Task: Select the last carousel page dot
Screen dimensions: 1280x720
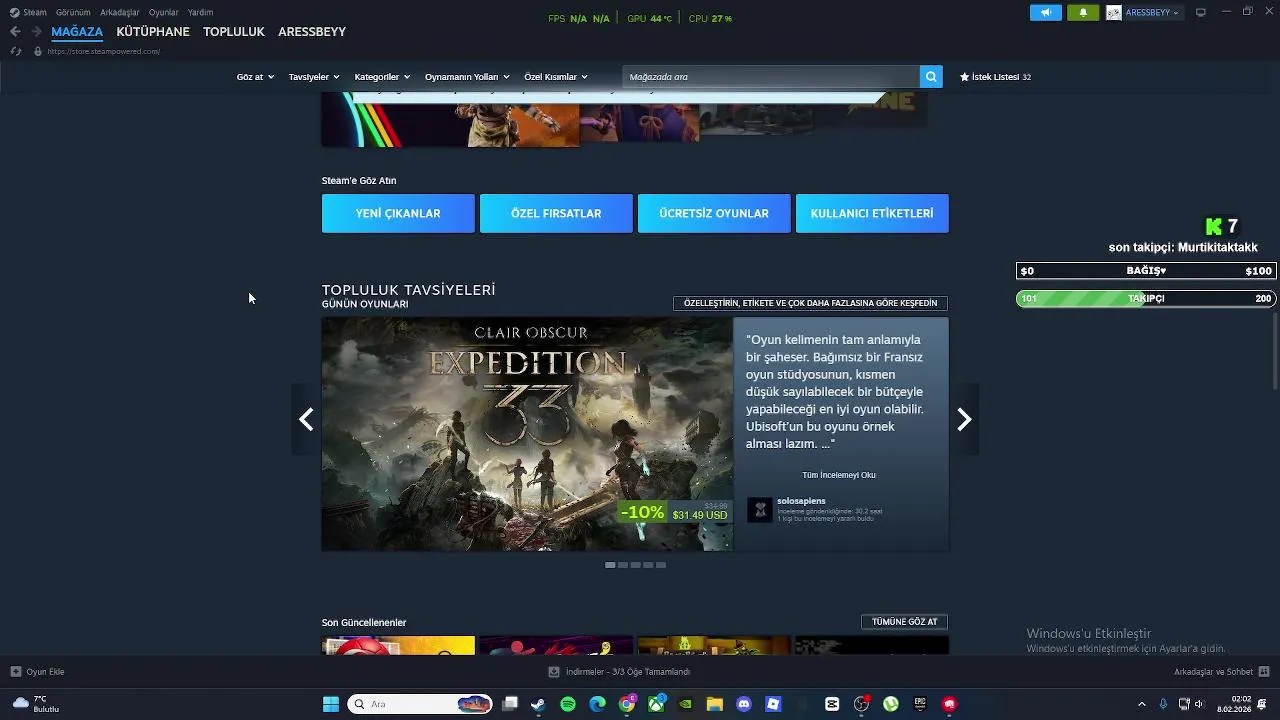Action: [660, 565]
